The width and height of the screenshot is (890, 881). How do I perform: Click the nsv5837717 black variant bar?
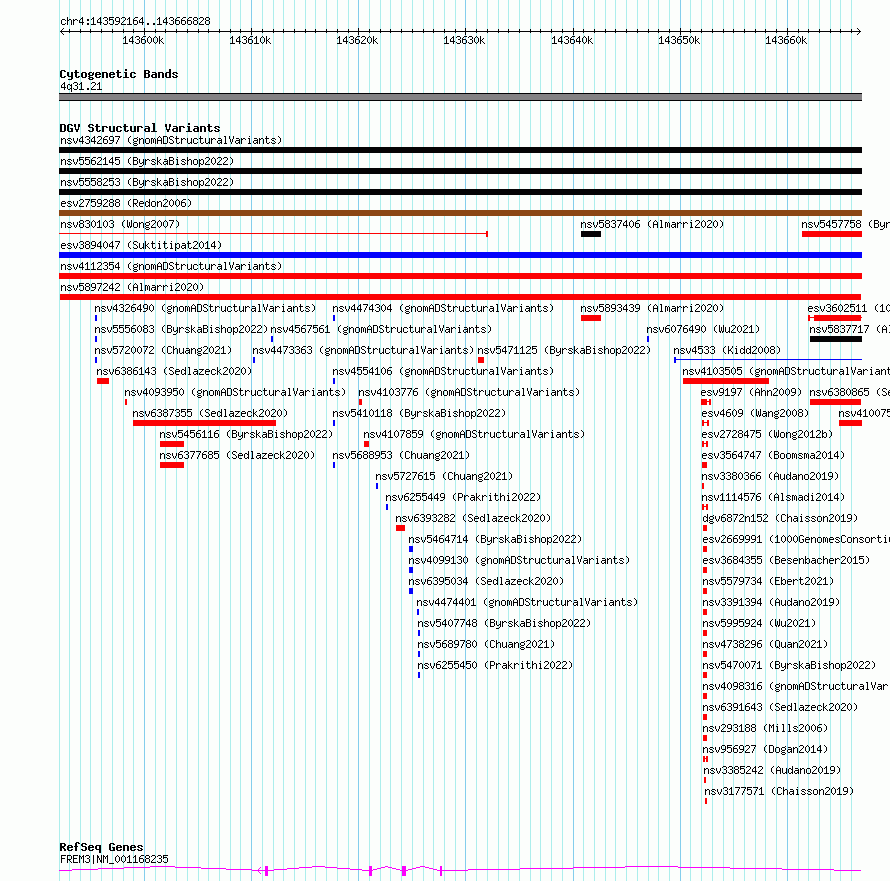pos(836,339)
